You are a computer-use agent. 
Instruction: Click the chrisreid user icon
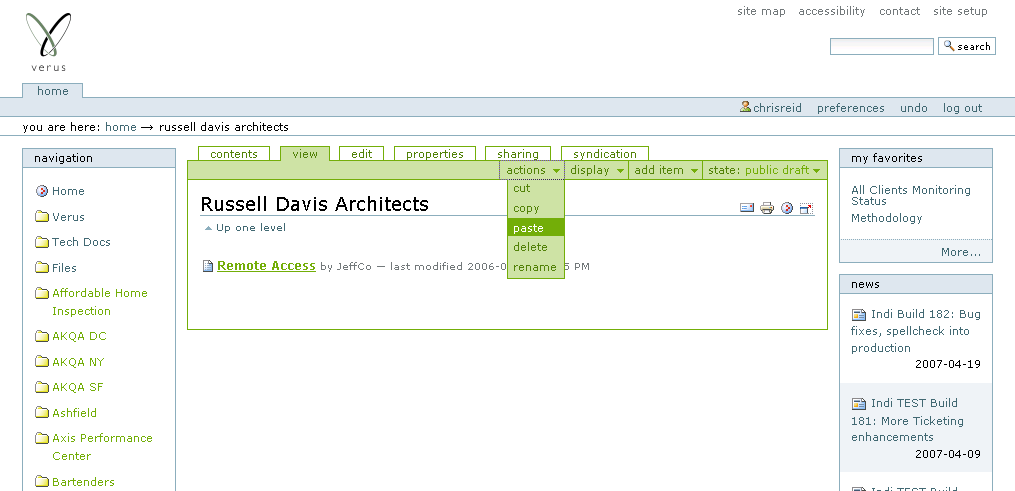pos(745,107)
